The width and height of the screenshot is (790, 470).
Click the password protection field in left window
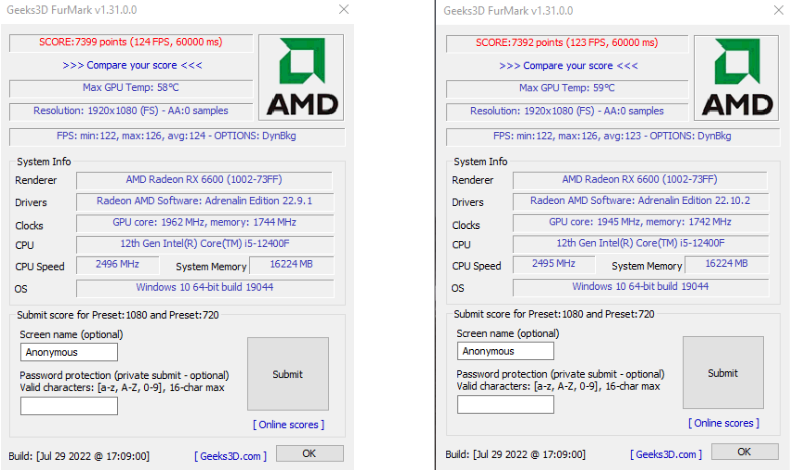(x=69, y=406)
